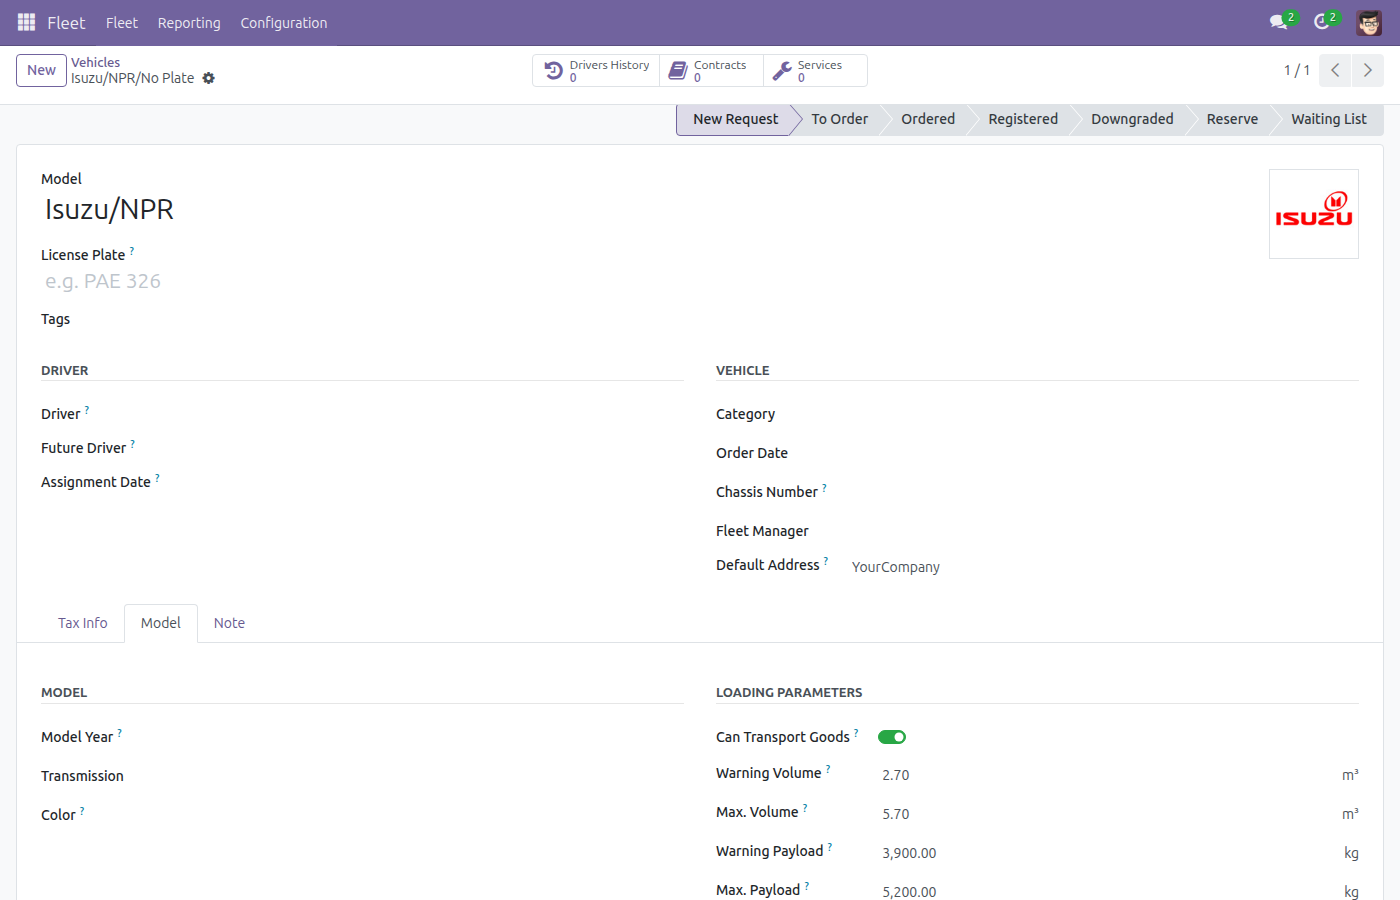Open the user avatar menu
Image resolution: width=1400 pixels, height=900 pixels.
(x=1369, y=22)
